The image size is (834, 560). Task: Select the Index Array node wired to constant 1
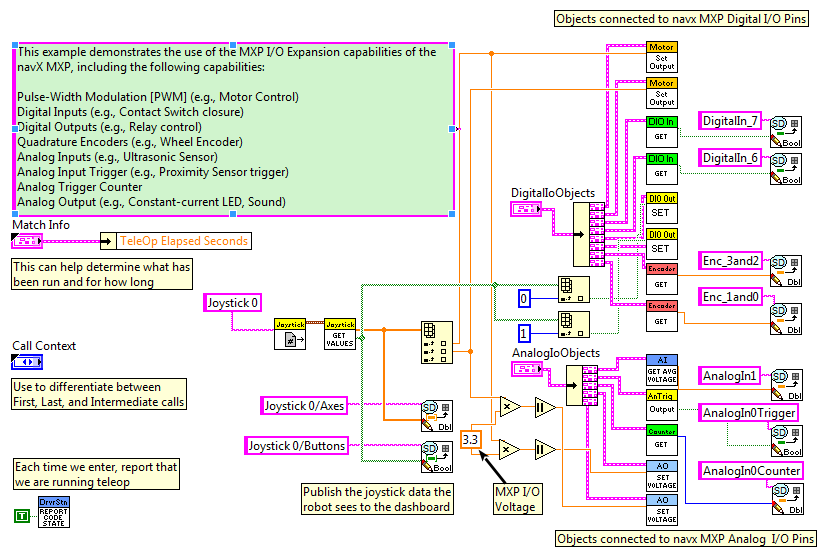tap(574, 324)
